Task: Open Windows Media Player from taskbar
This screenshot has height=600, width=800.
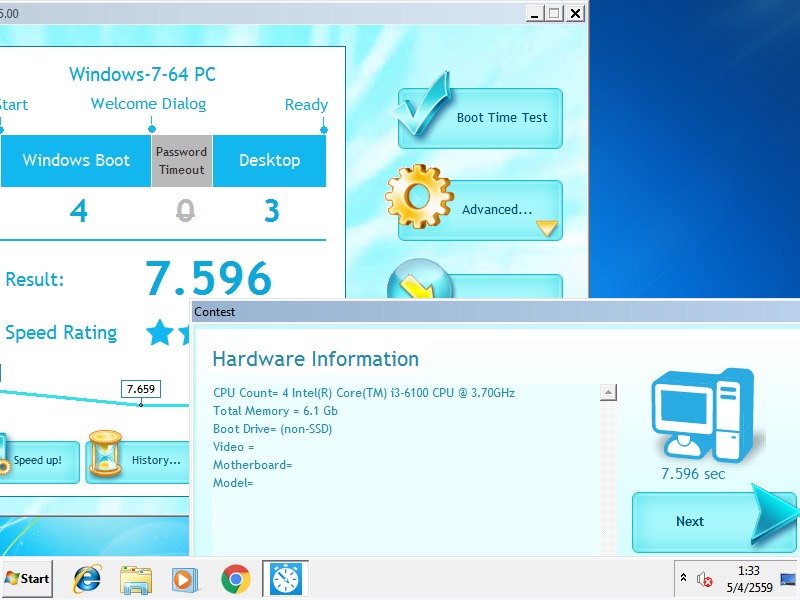Action: click(x=185, y=579)
